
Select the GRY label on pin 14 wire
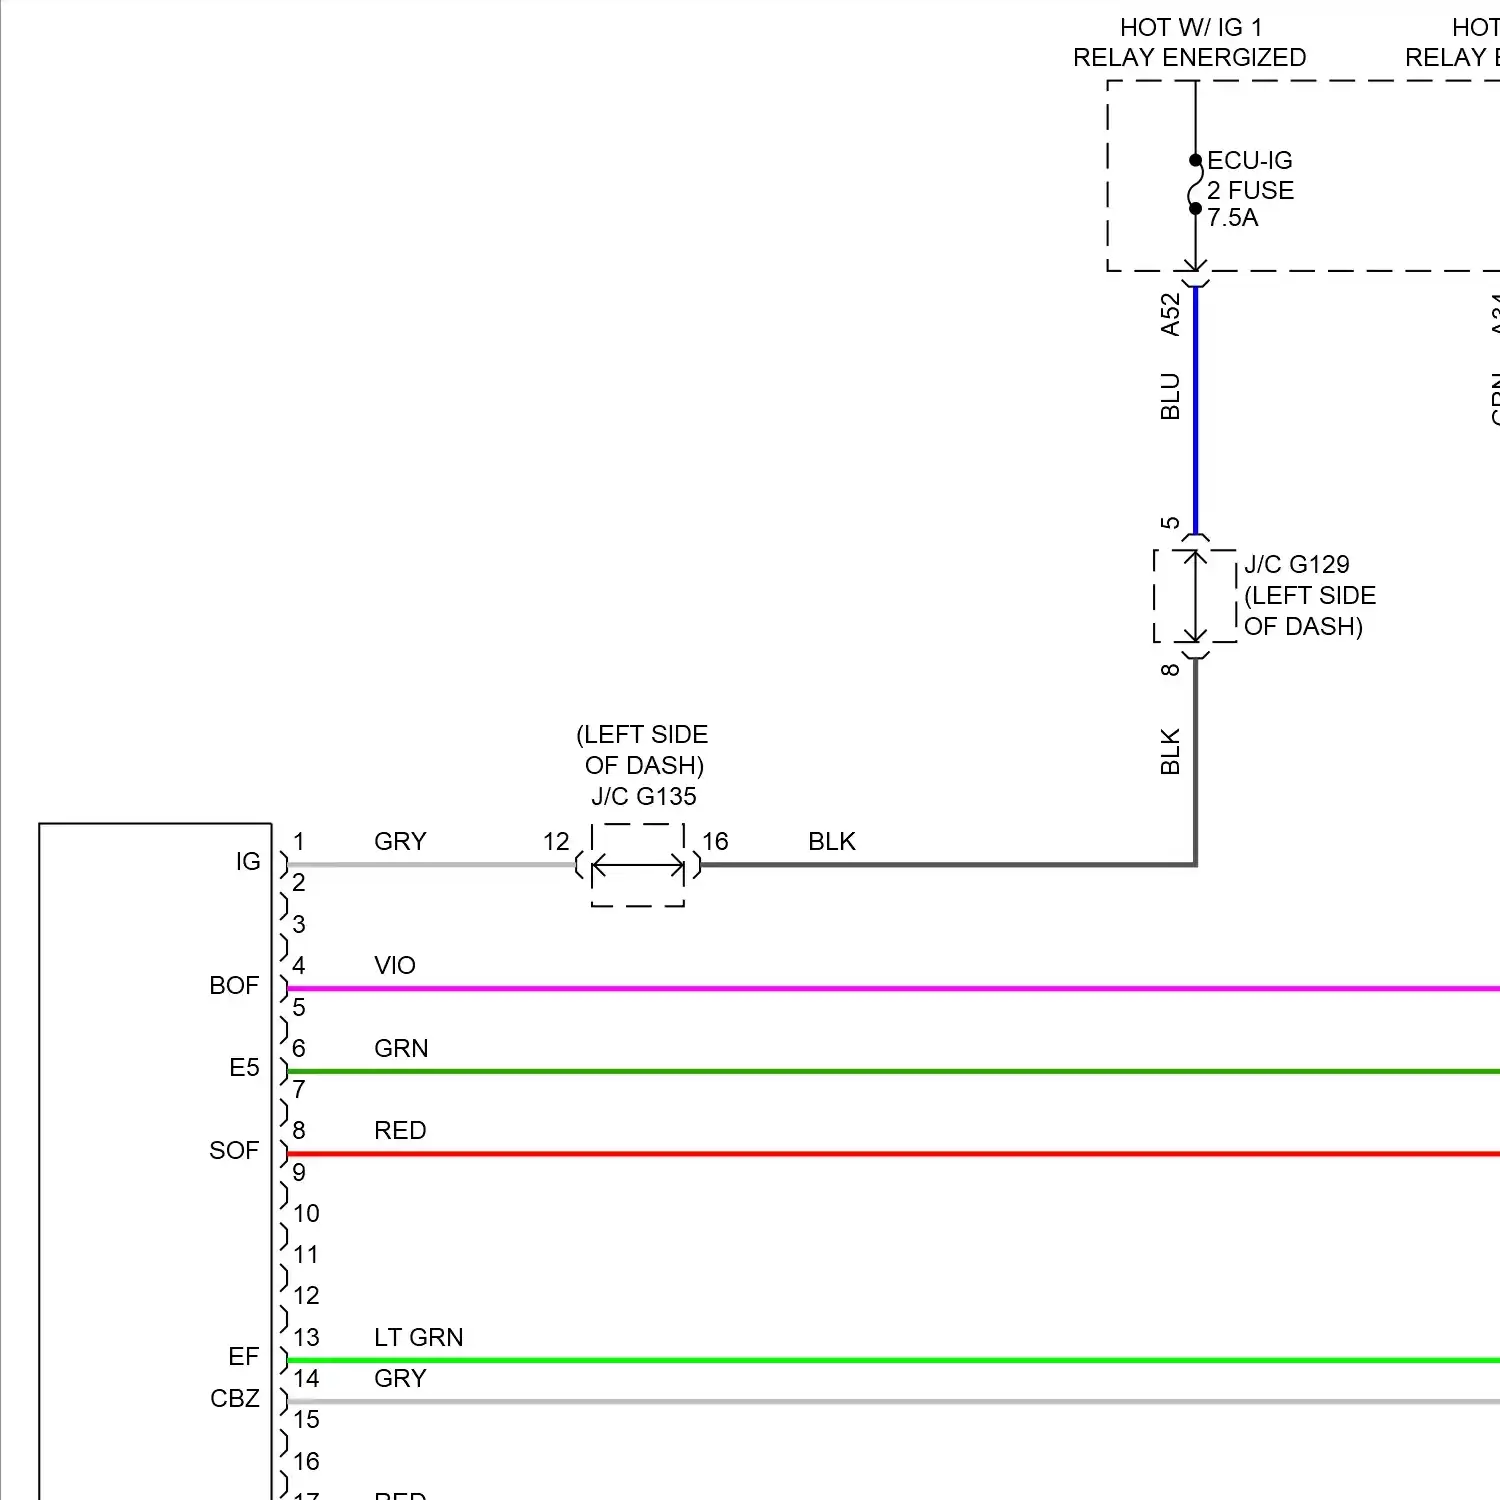coord(400,1378)
